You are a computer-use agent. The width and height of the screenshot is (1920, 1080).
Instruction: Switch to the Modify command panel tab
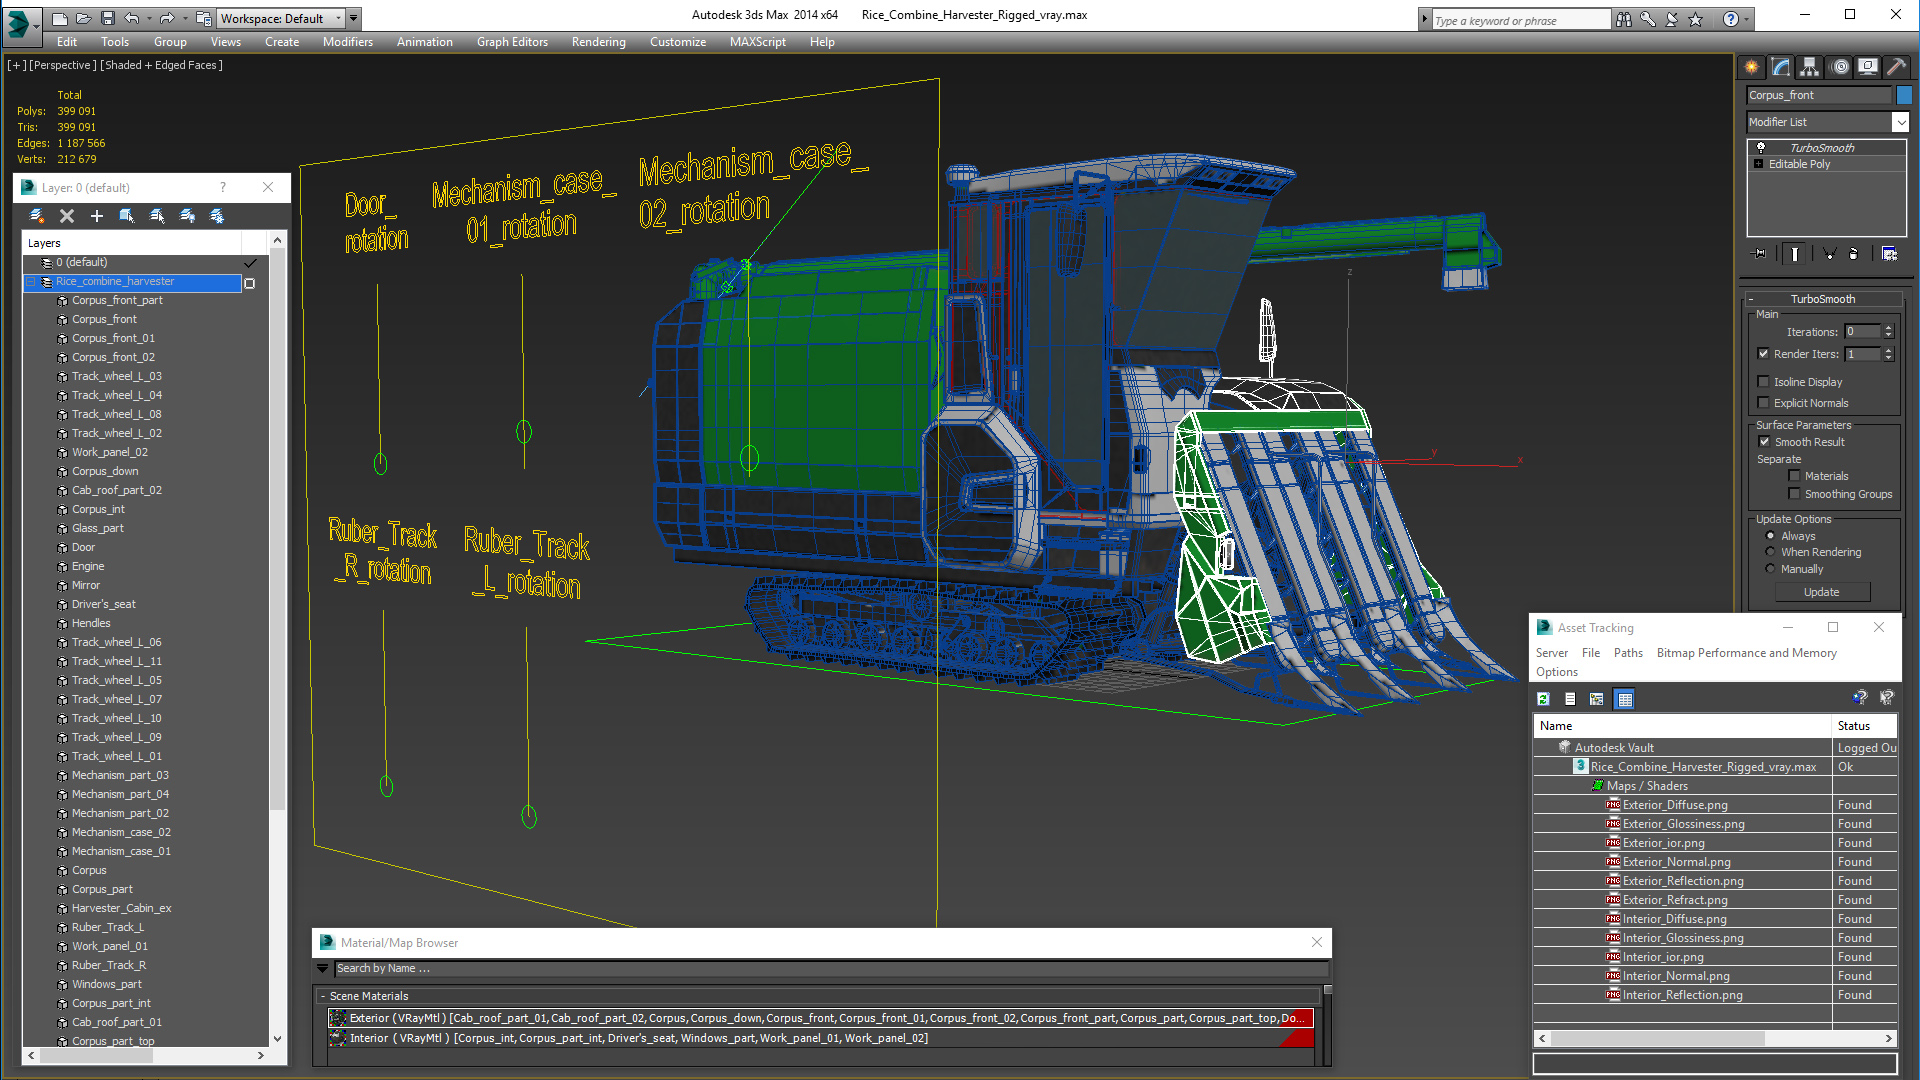coord(1781,67)
